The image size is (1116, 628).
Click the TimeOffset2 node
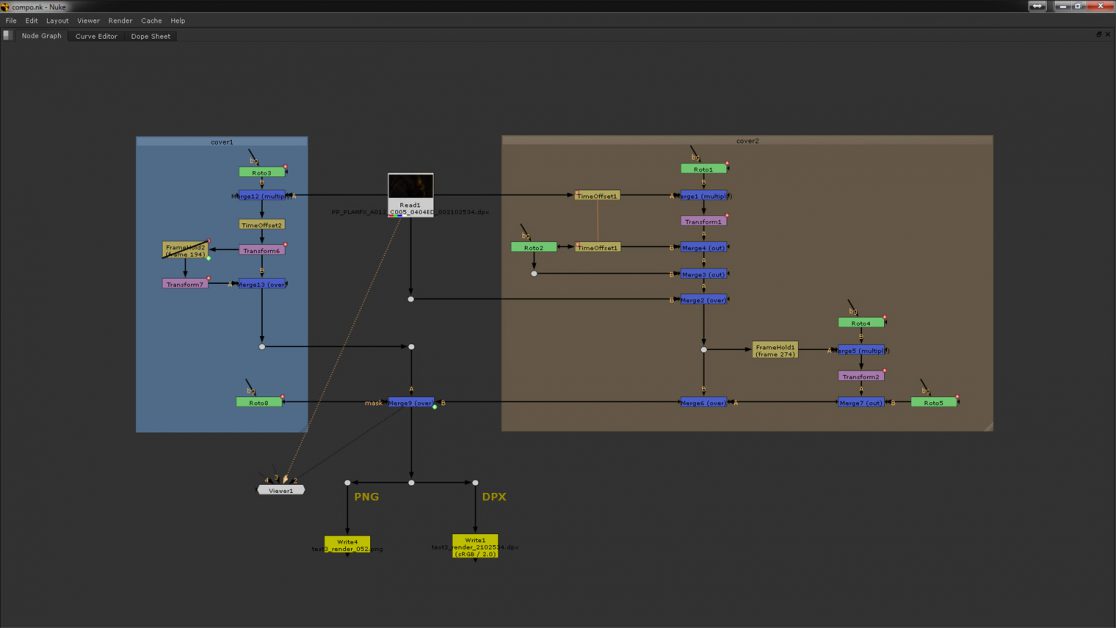[x=262, y=225]
